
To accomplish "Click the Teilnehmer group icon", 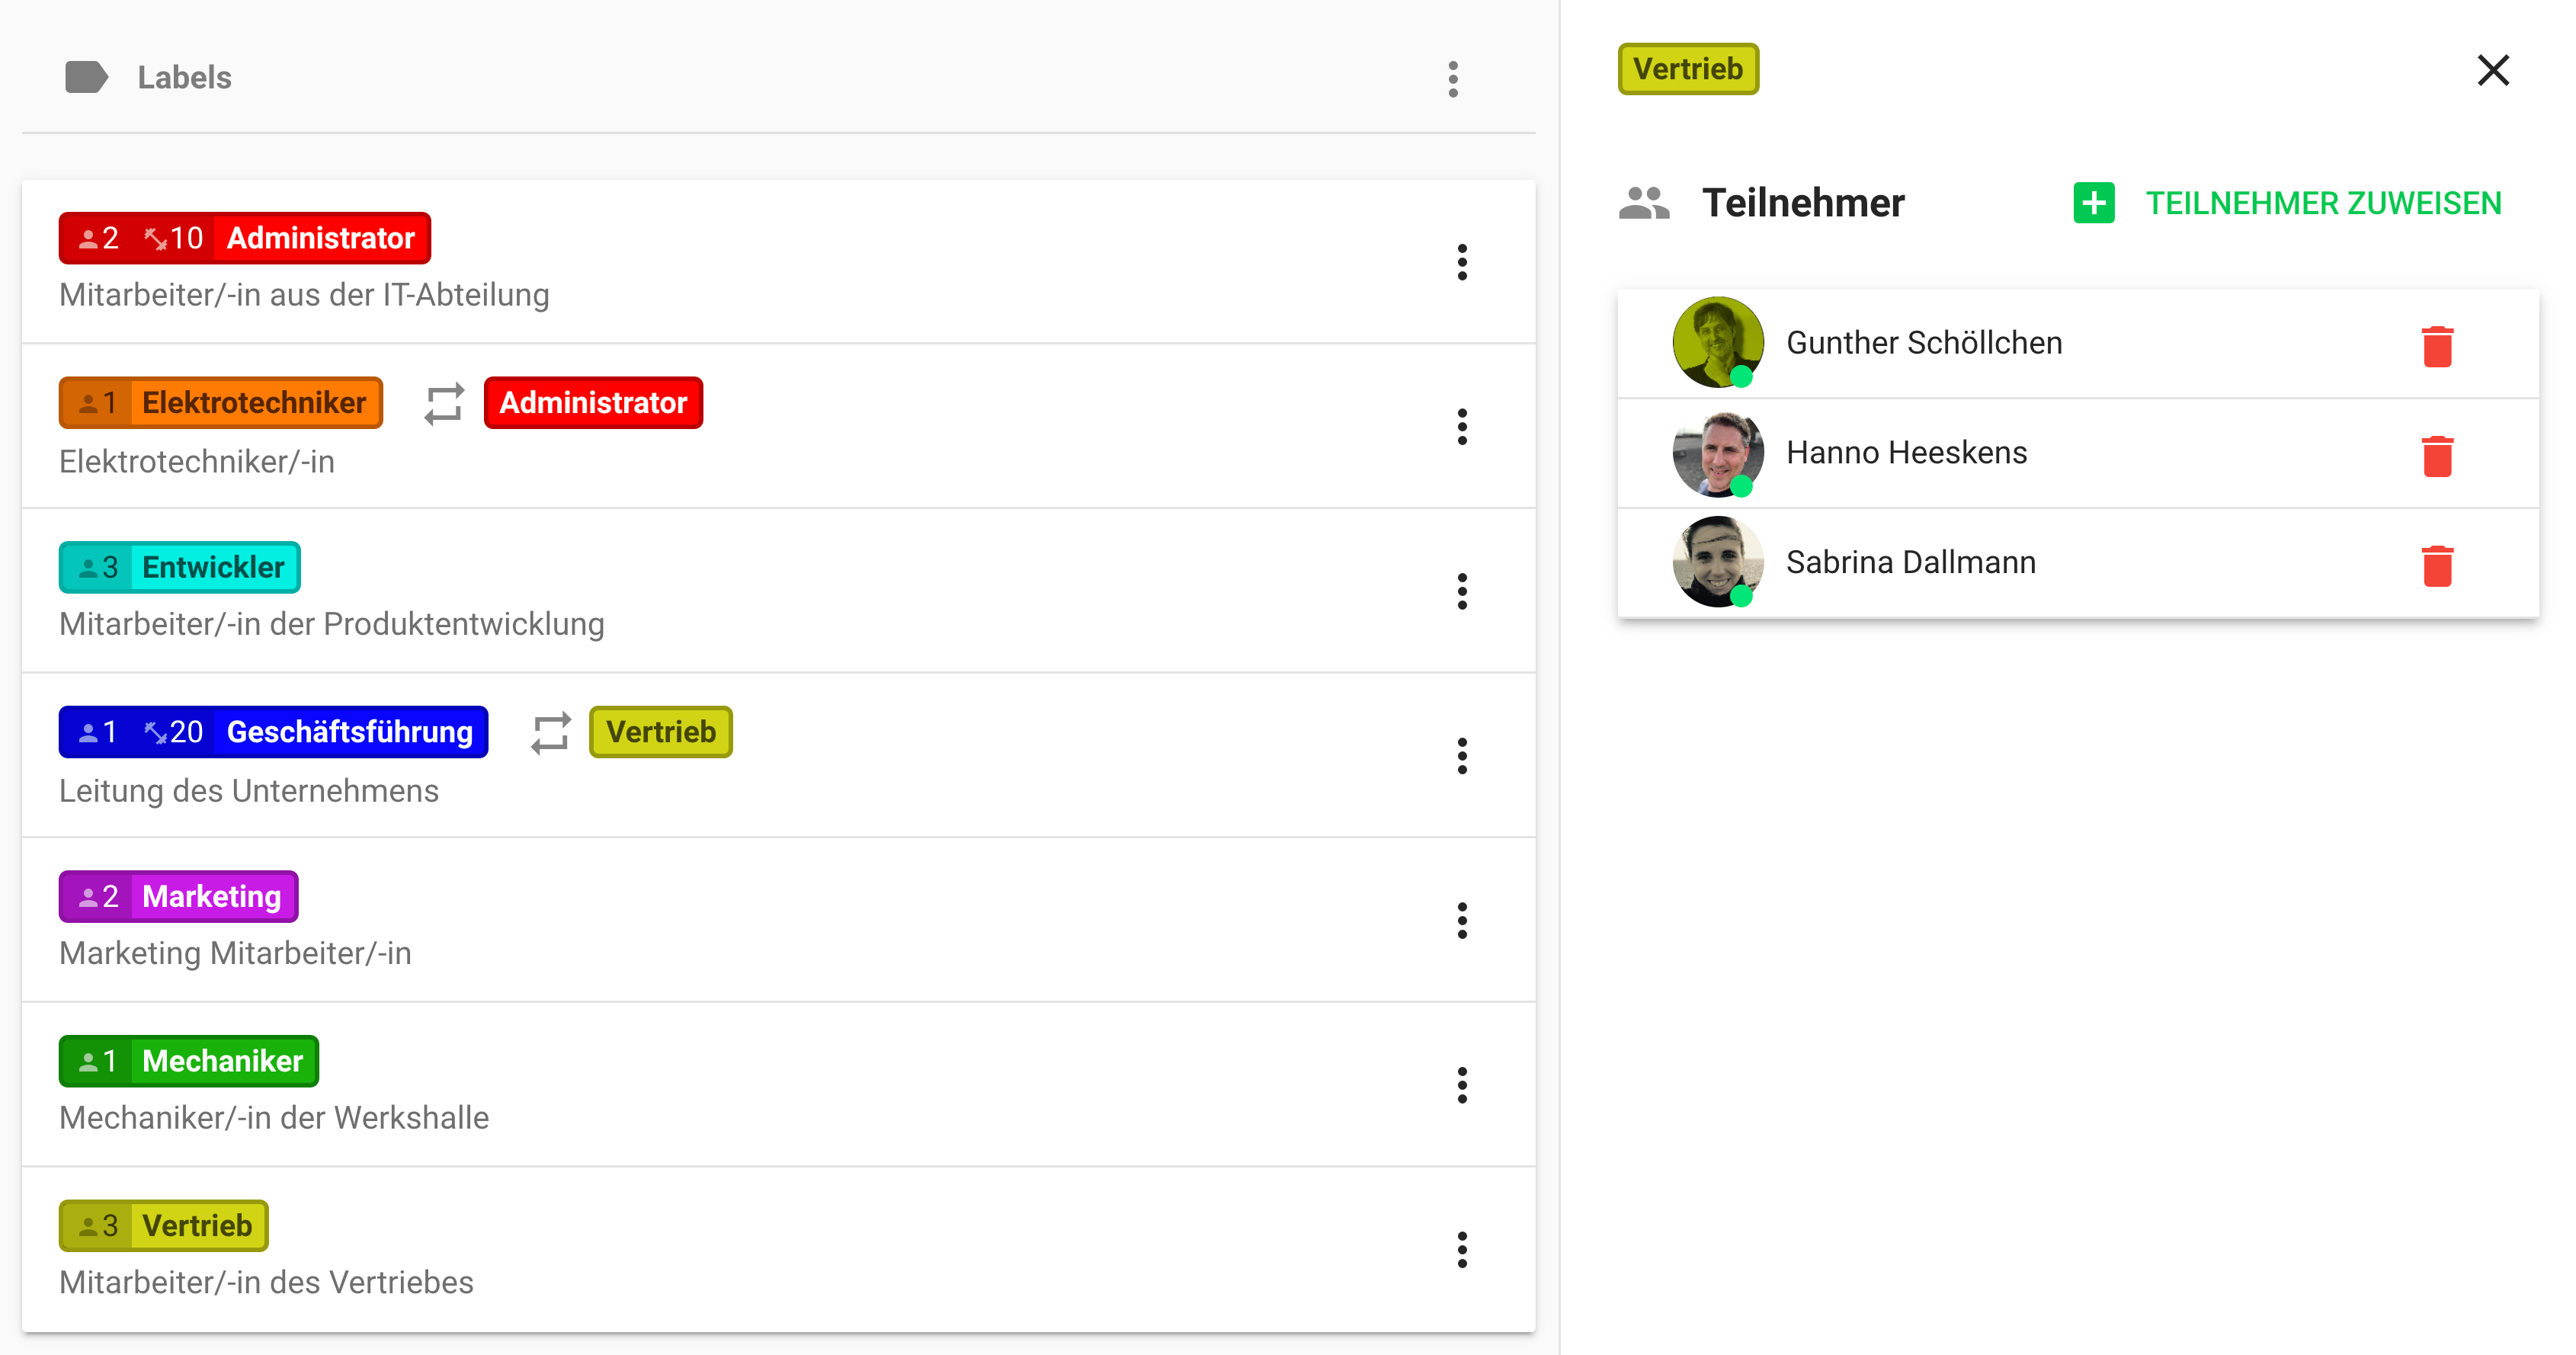I will 1643,203.
